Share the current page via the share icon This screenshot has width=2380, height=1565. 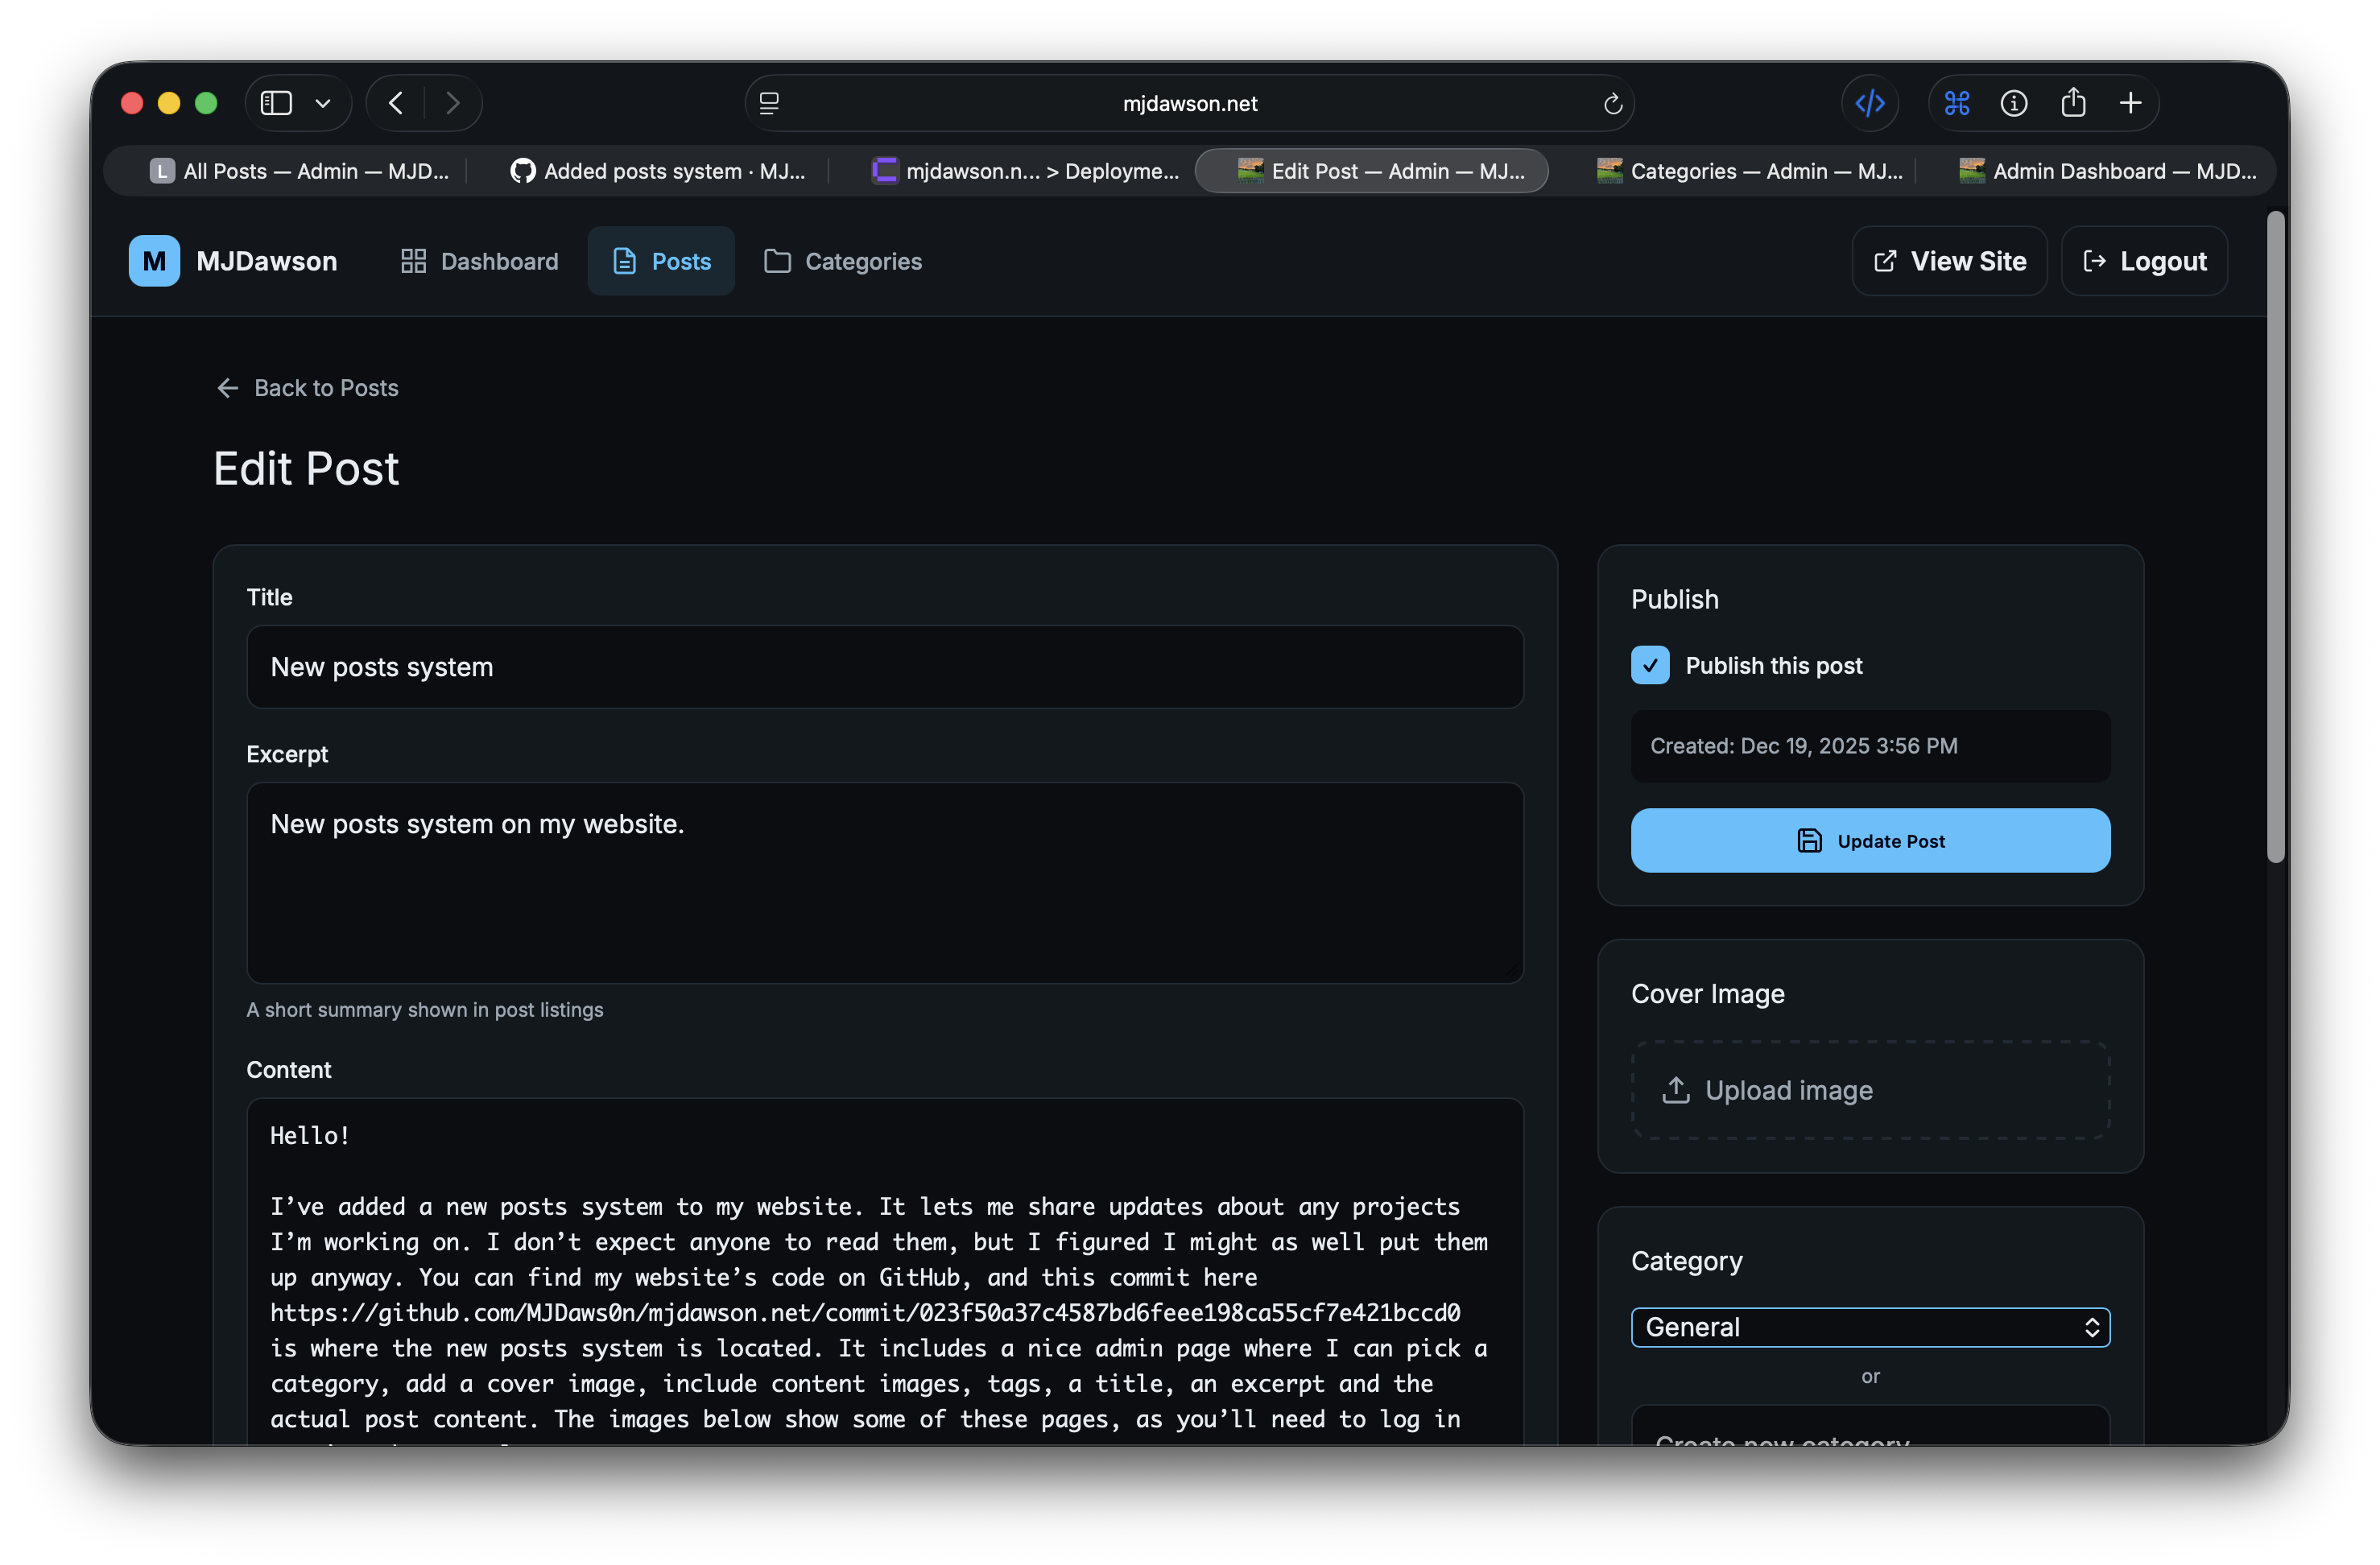pos(2073,102)
